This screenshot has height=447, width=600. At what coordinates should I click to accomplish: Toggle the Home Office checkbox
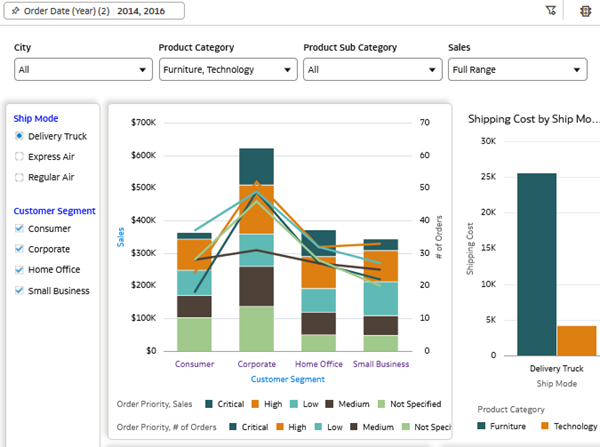click(x=20, y=270)
